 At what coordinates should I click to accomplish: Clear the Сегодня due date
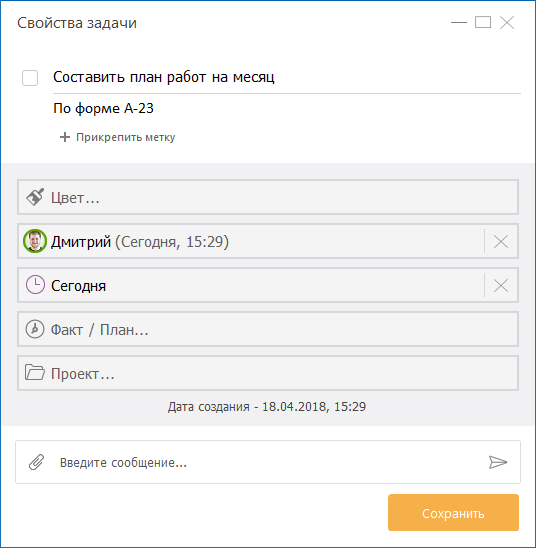point(501,286)
